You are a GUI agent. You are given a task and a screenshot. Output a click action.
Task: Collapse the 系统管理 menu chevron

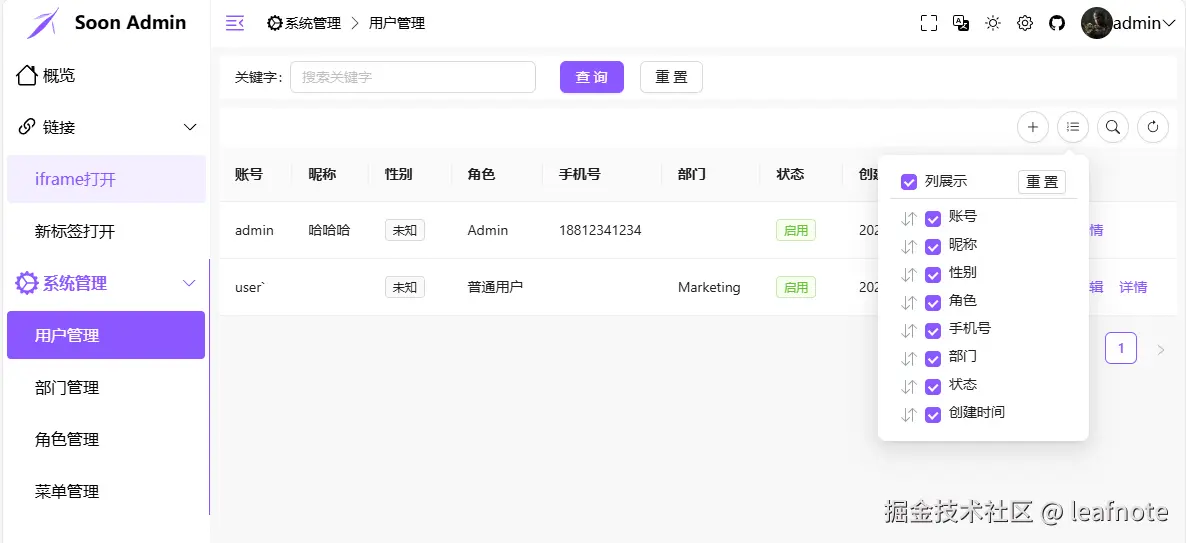coord(190,284)
